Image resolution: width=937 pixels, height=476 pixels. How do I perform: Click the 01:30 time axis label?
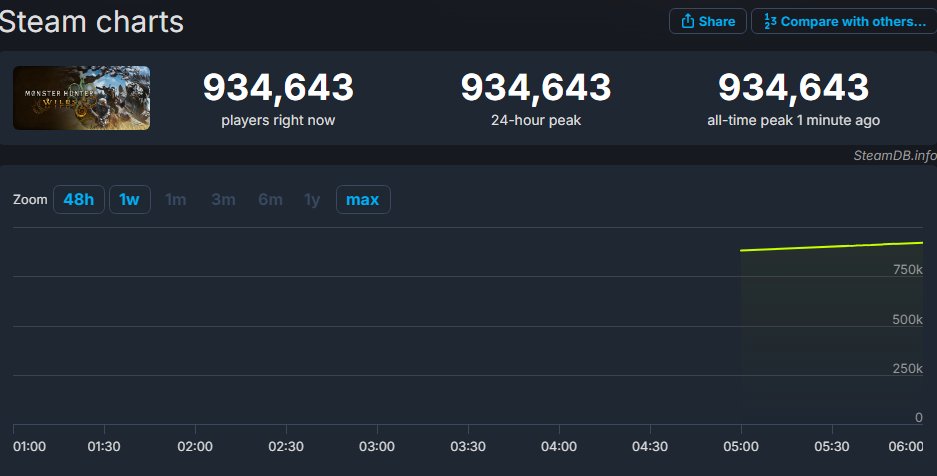tap(104, 447)
